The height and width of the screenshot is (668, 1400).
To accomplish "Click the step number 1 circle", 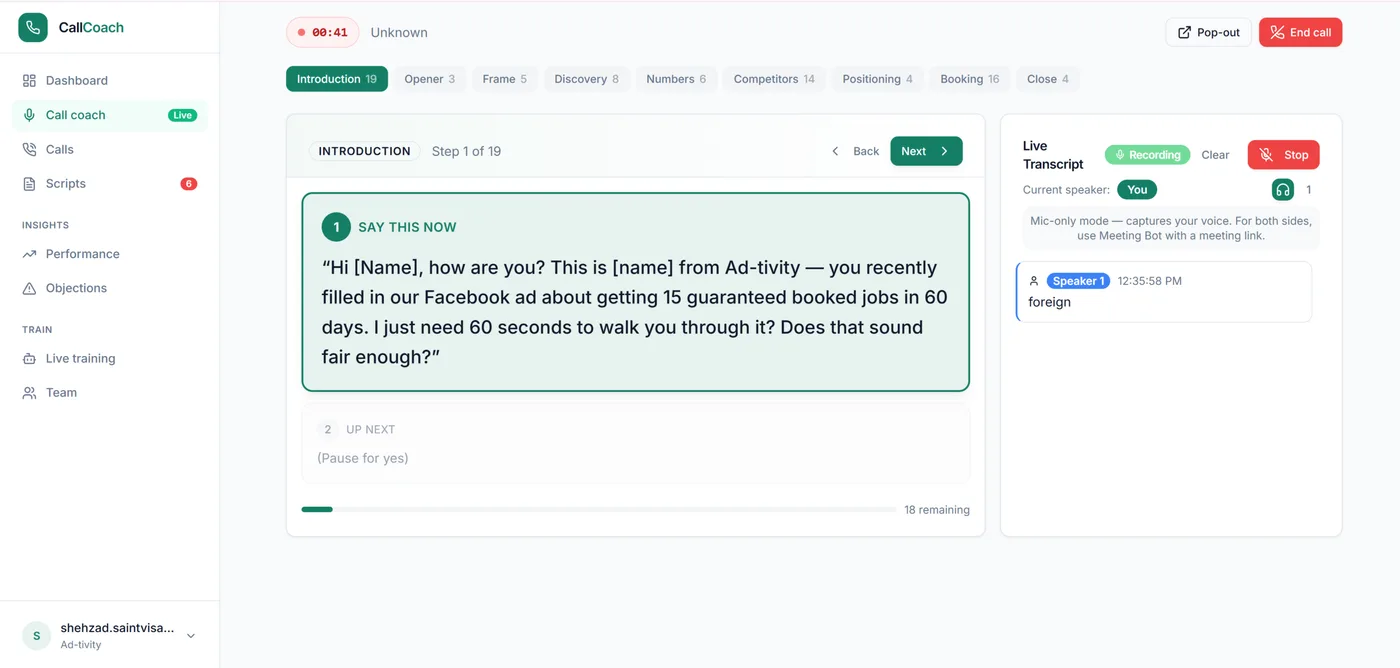I will point(336,227).
